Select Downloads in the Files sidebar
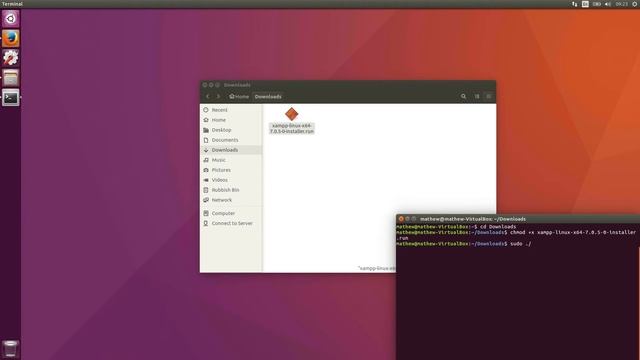The image size is (640, 360). 231,150
